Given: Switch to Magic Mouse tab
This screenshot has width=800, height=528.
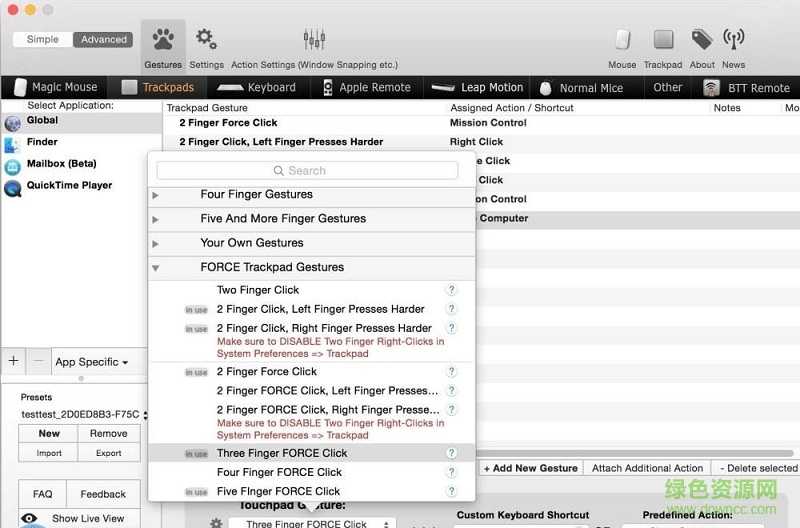Looking at the screenshot, I should pos(55,87).
